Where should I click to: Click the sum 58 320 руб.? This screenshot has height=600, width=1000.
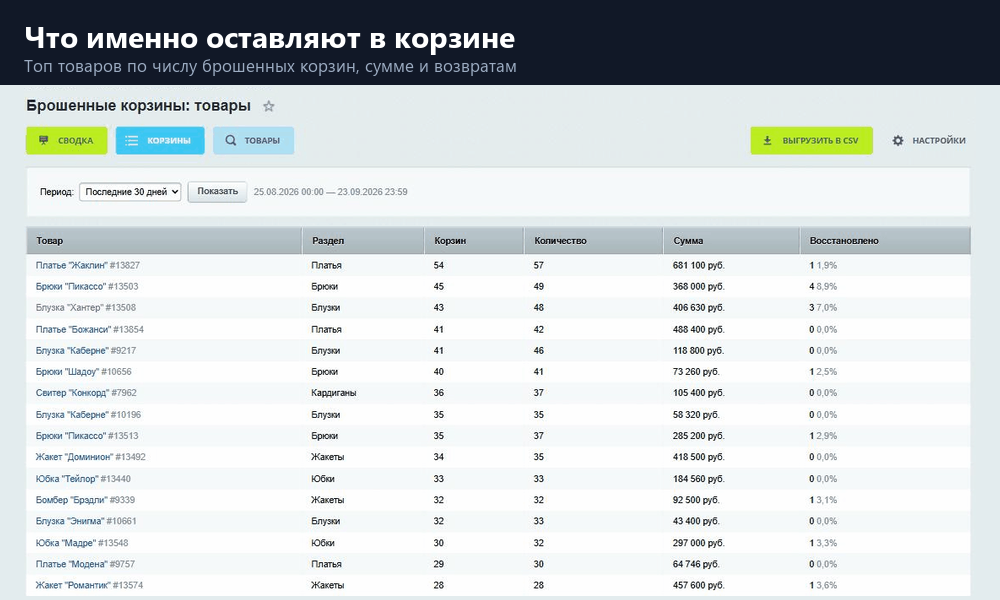[x=696, y=414]
